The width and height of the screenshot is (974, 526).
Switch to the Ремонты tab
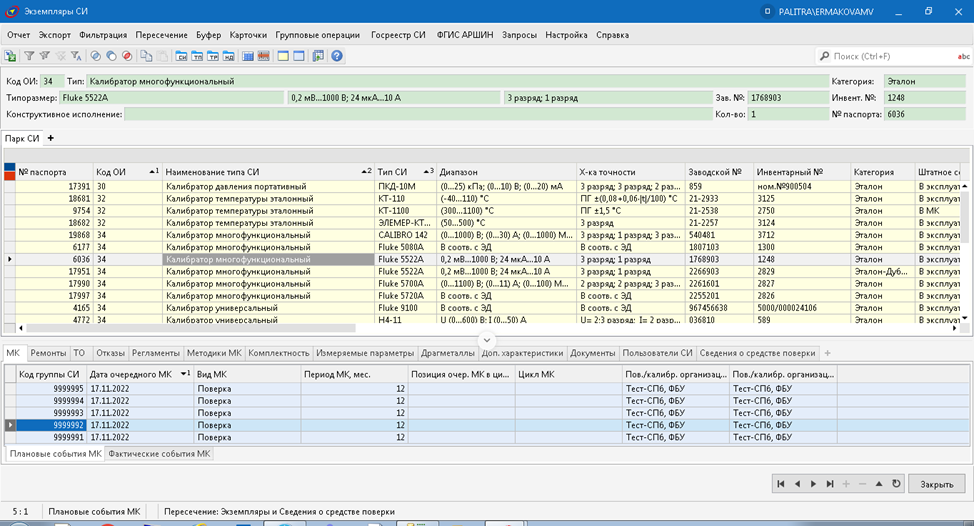point(48,353)
